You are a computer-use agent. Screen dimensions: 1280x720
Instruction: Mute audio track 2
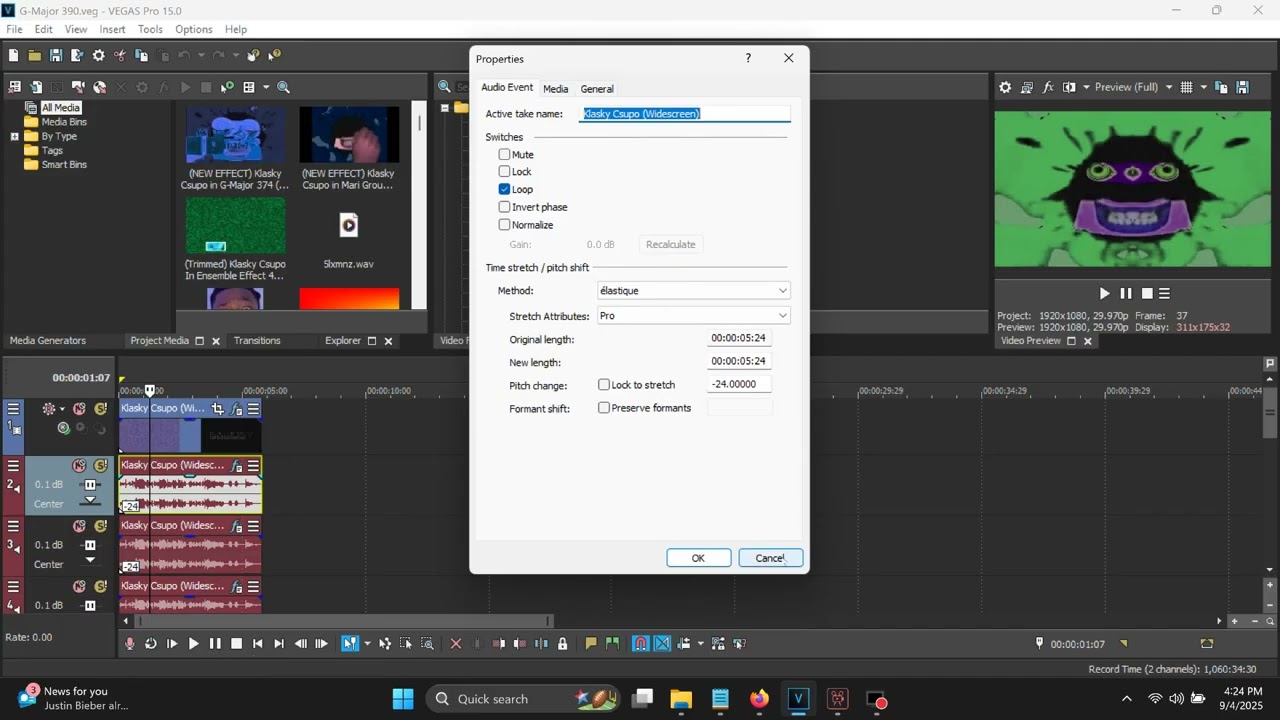pyautogui.click(x=79, y=466)
